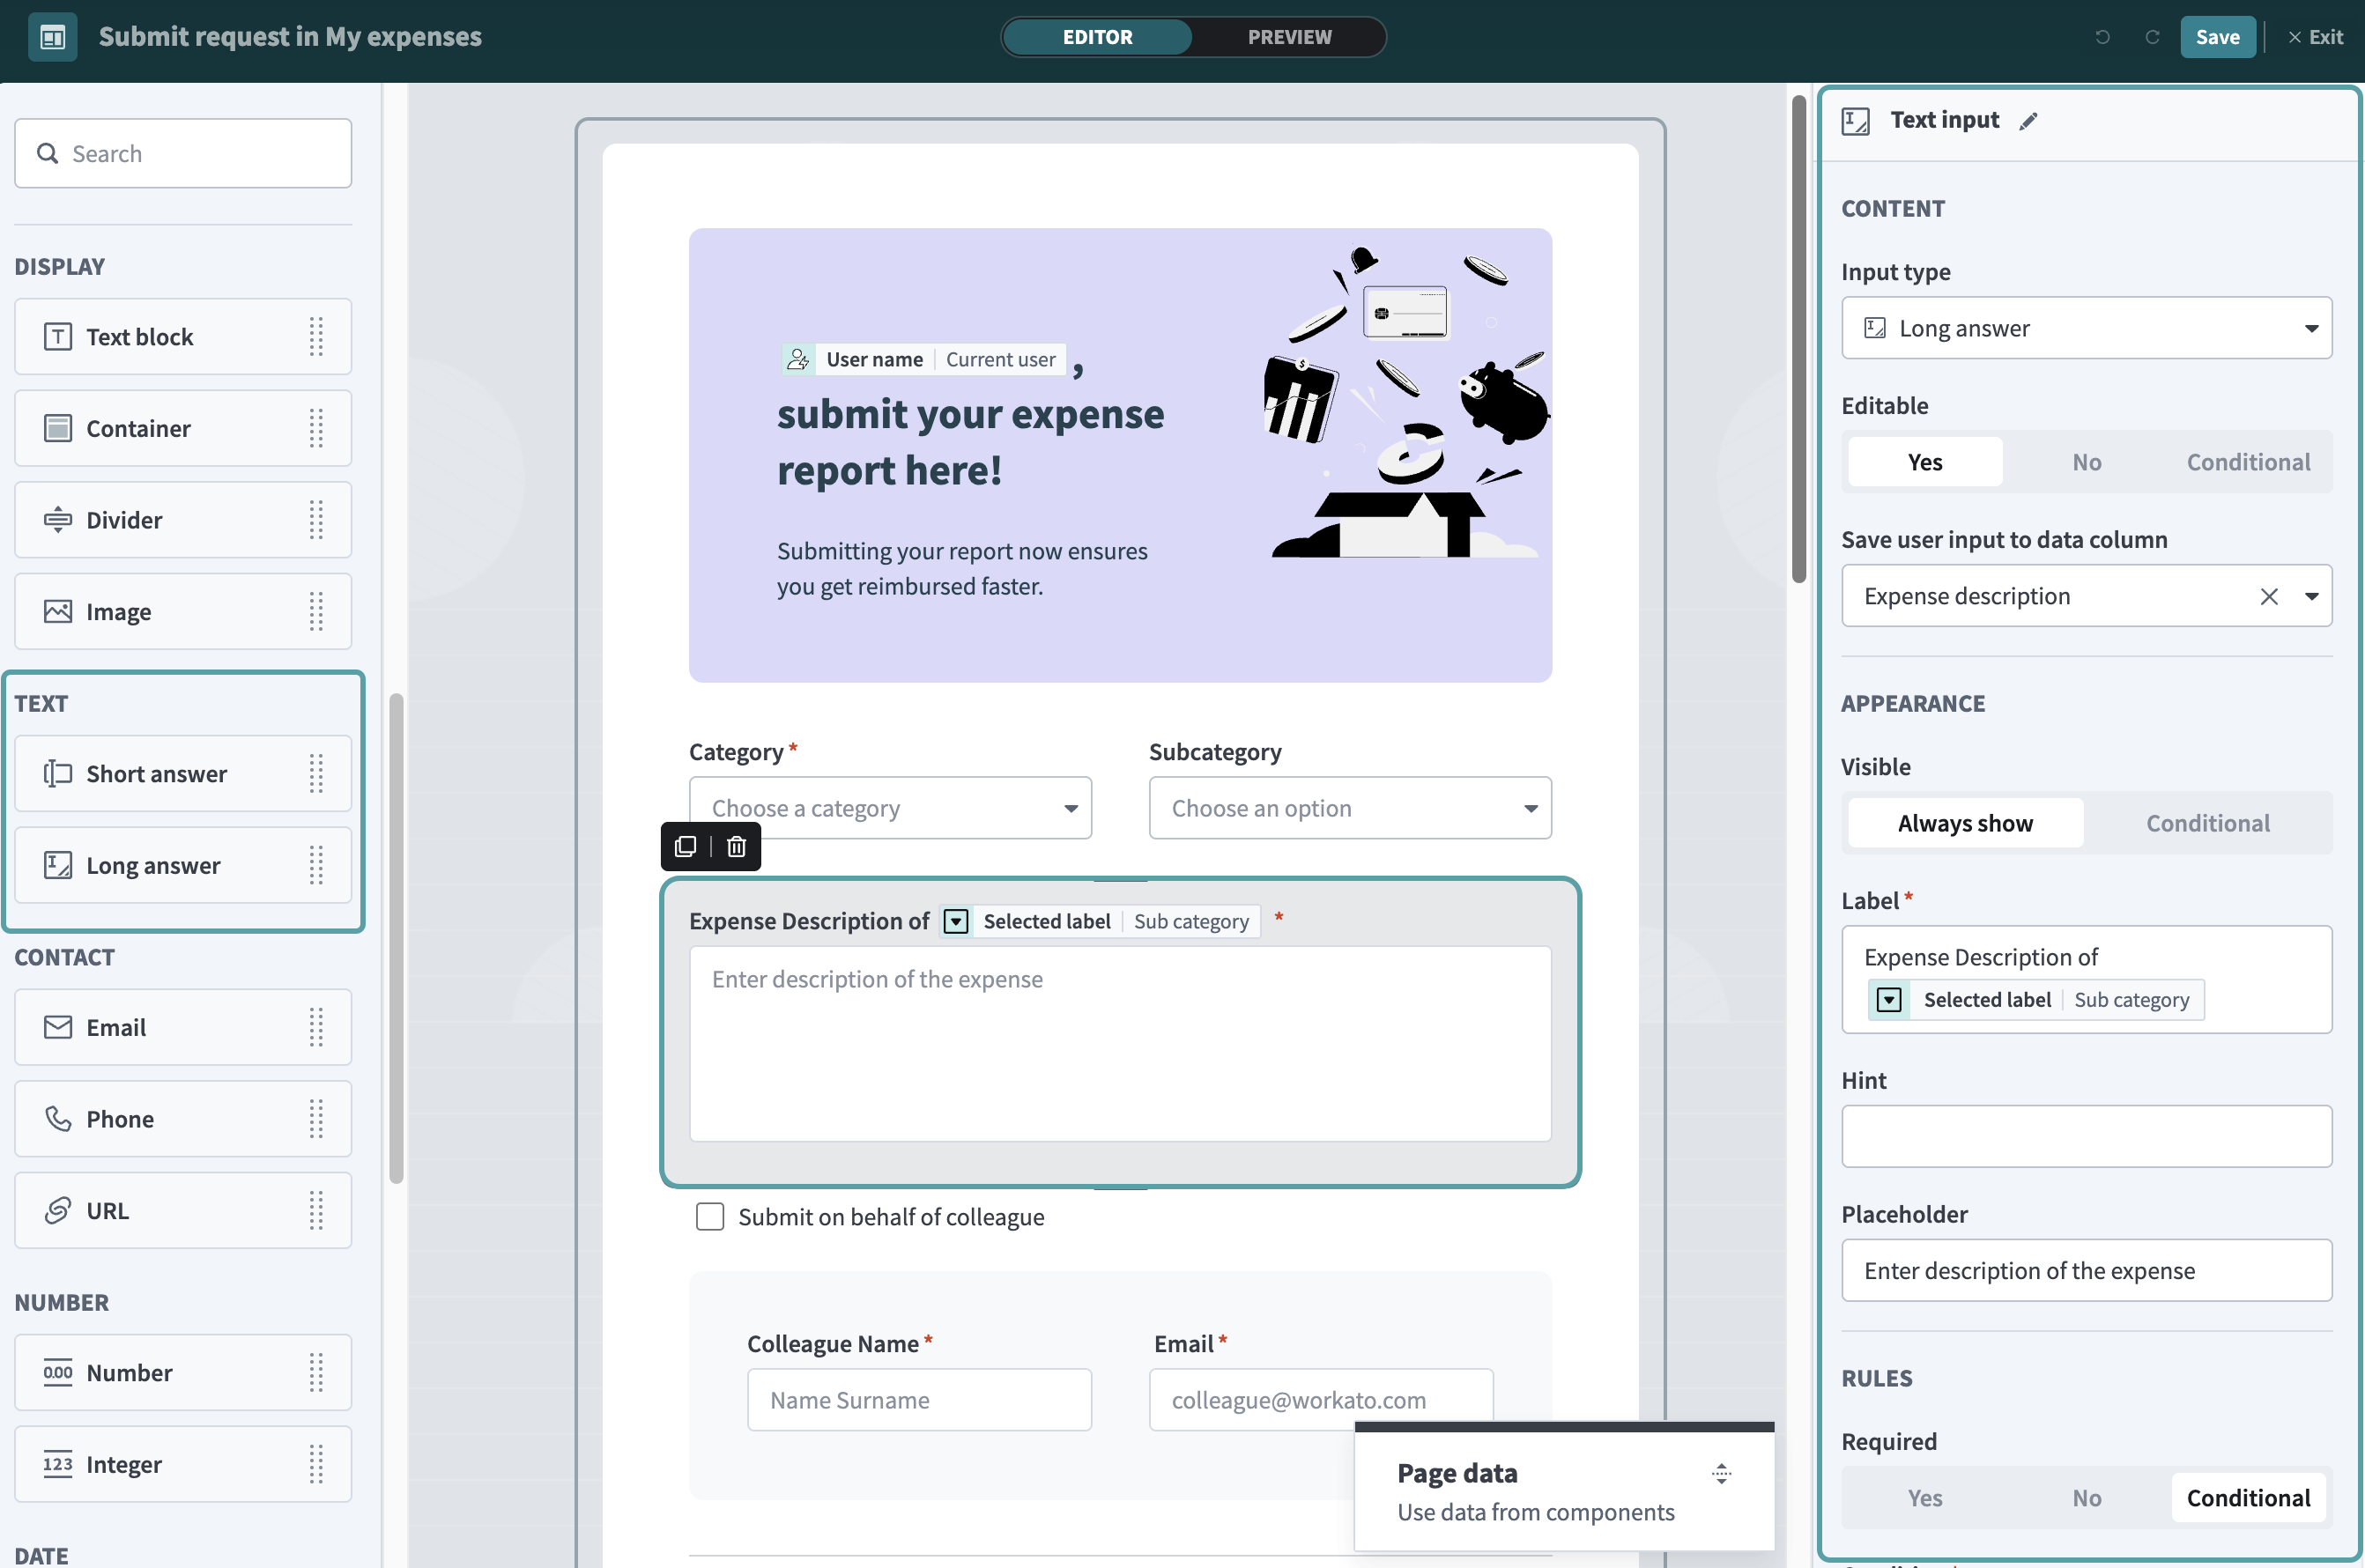Set Required to Yes

pos(1924,1497)
